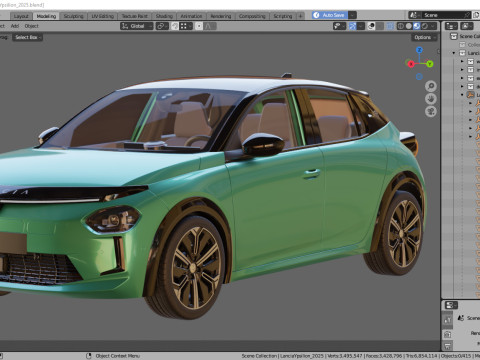Open the Auto Save dropdown arrow

pos(352,15)
